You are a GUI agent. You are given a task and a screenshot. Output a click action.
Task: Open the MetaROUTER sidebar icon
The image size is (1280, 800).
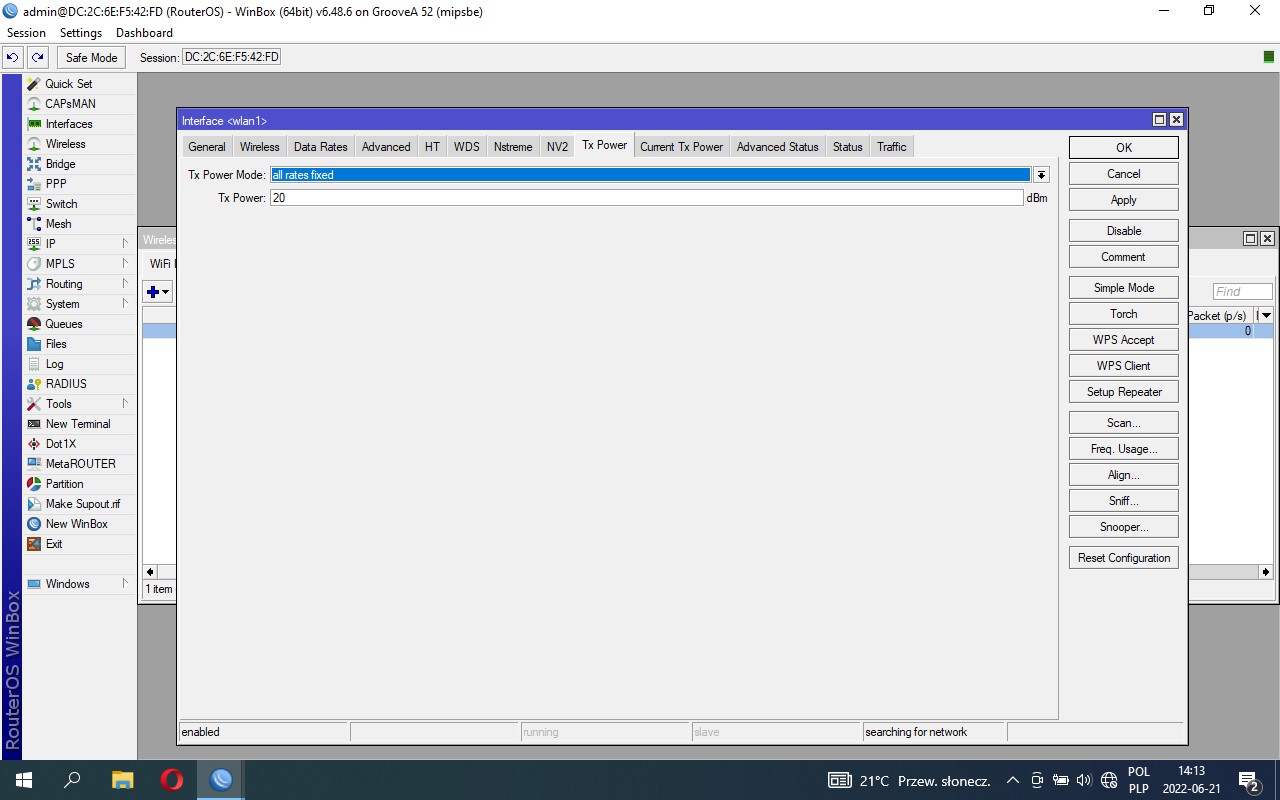(x=34, y=464)
